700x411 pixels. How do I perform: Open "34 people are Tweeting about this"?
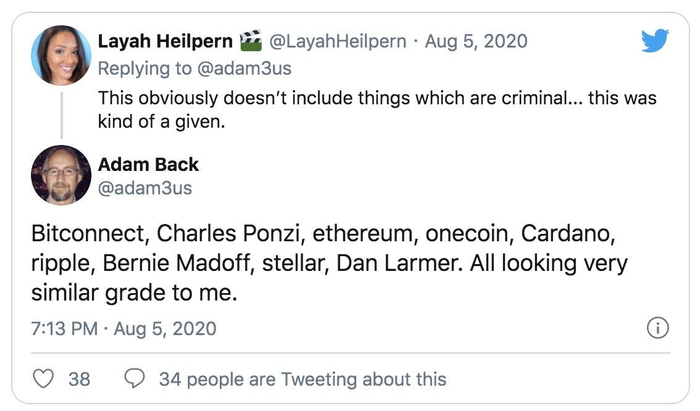tap(302, 379)
